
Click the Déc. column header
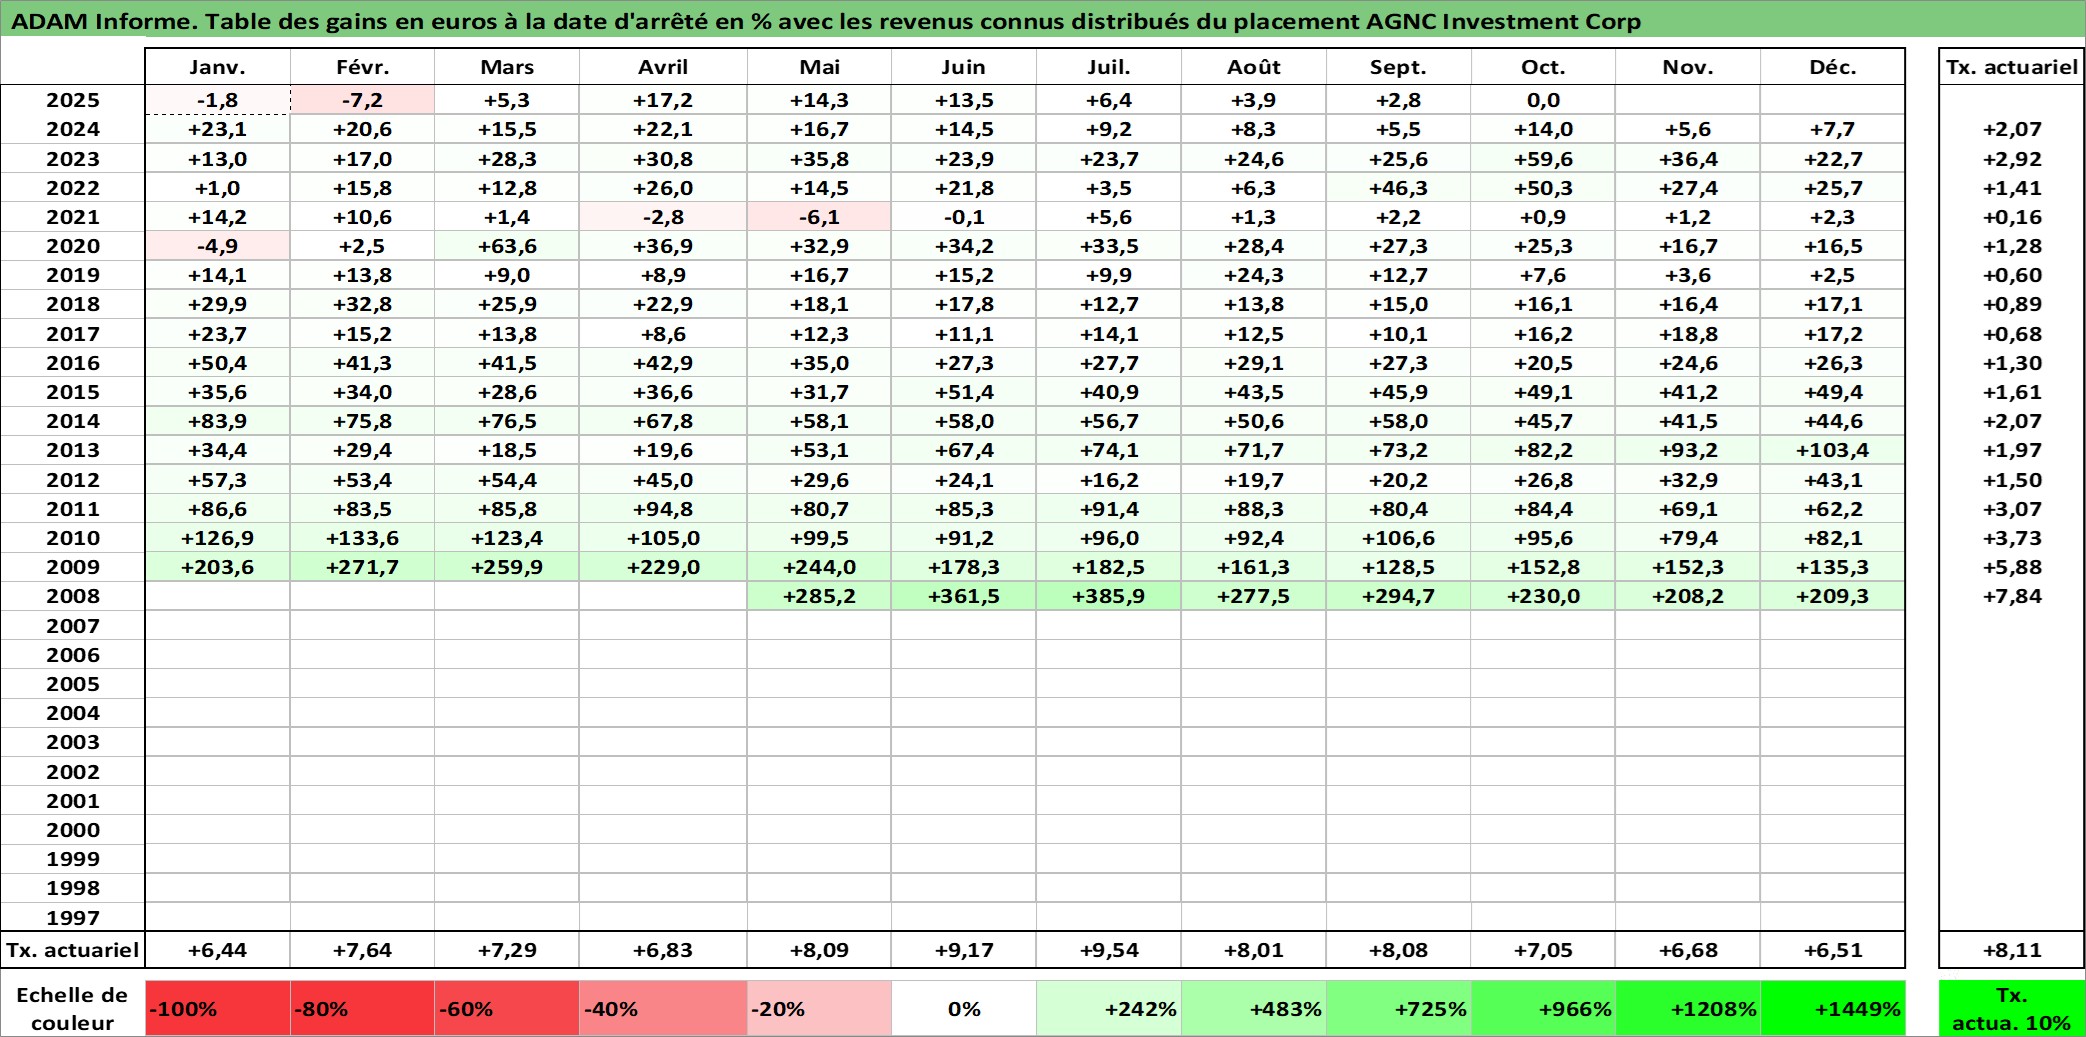pos(1832,67)
